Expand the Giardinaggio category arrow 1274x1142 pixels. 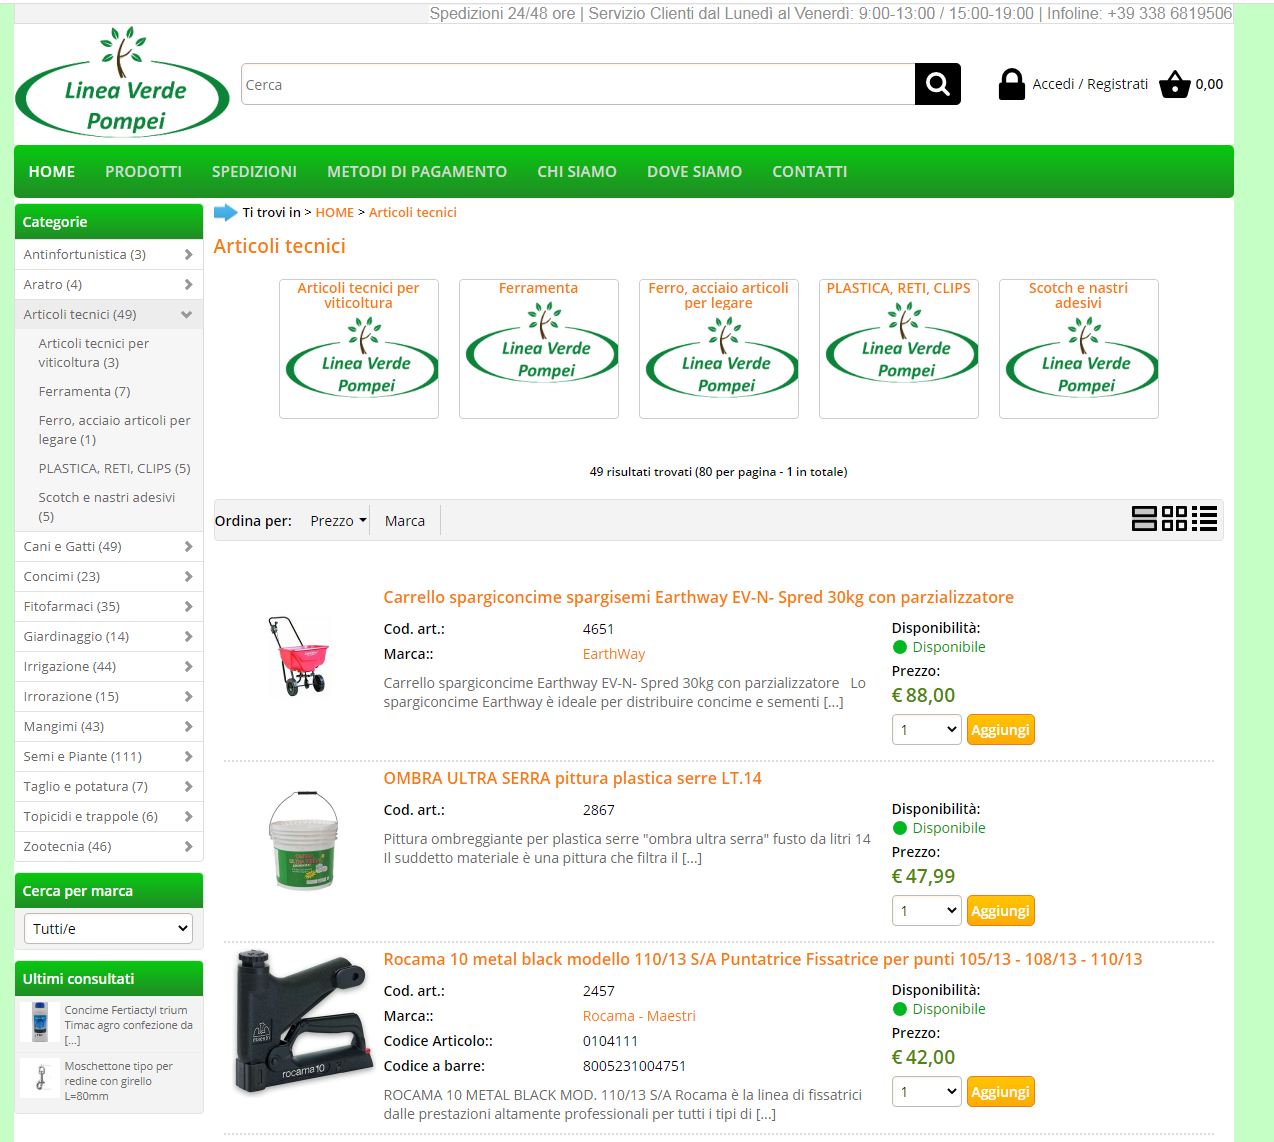(188, 637)
